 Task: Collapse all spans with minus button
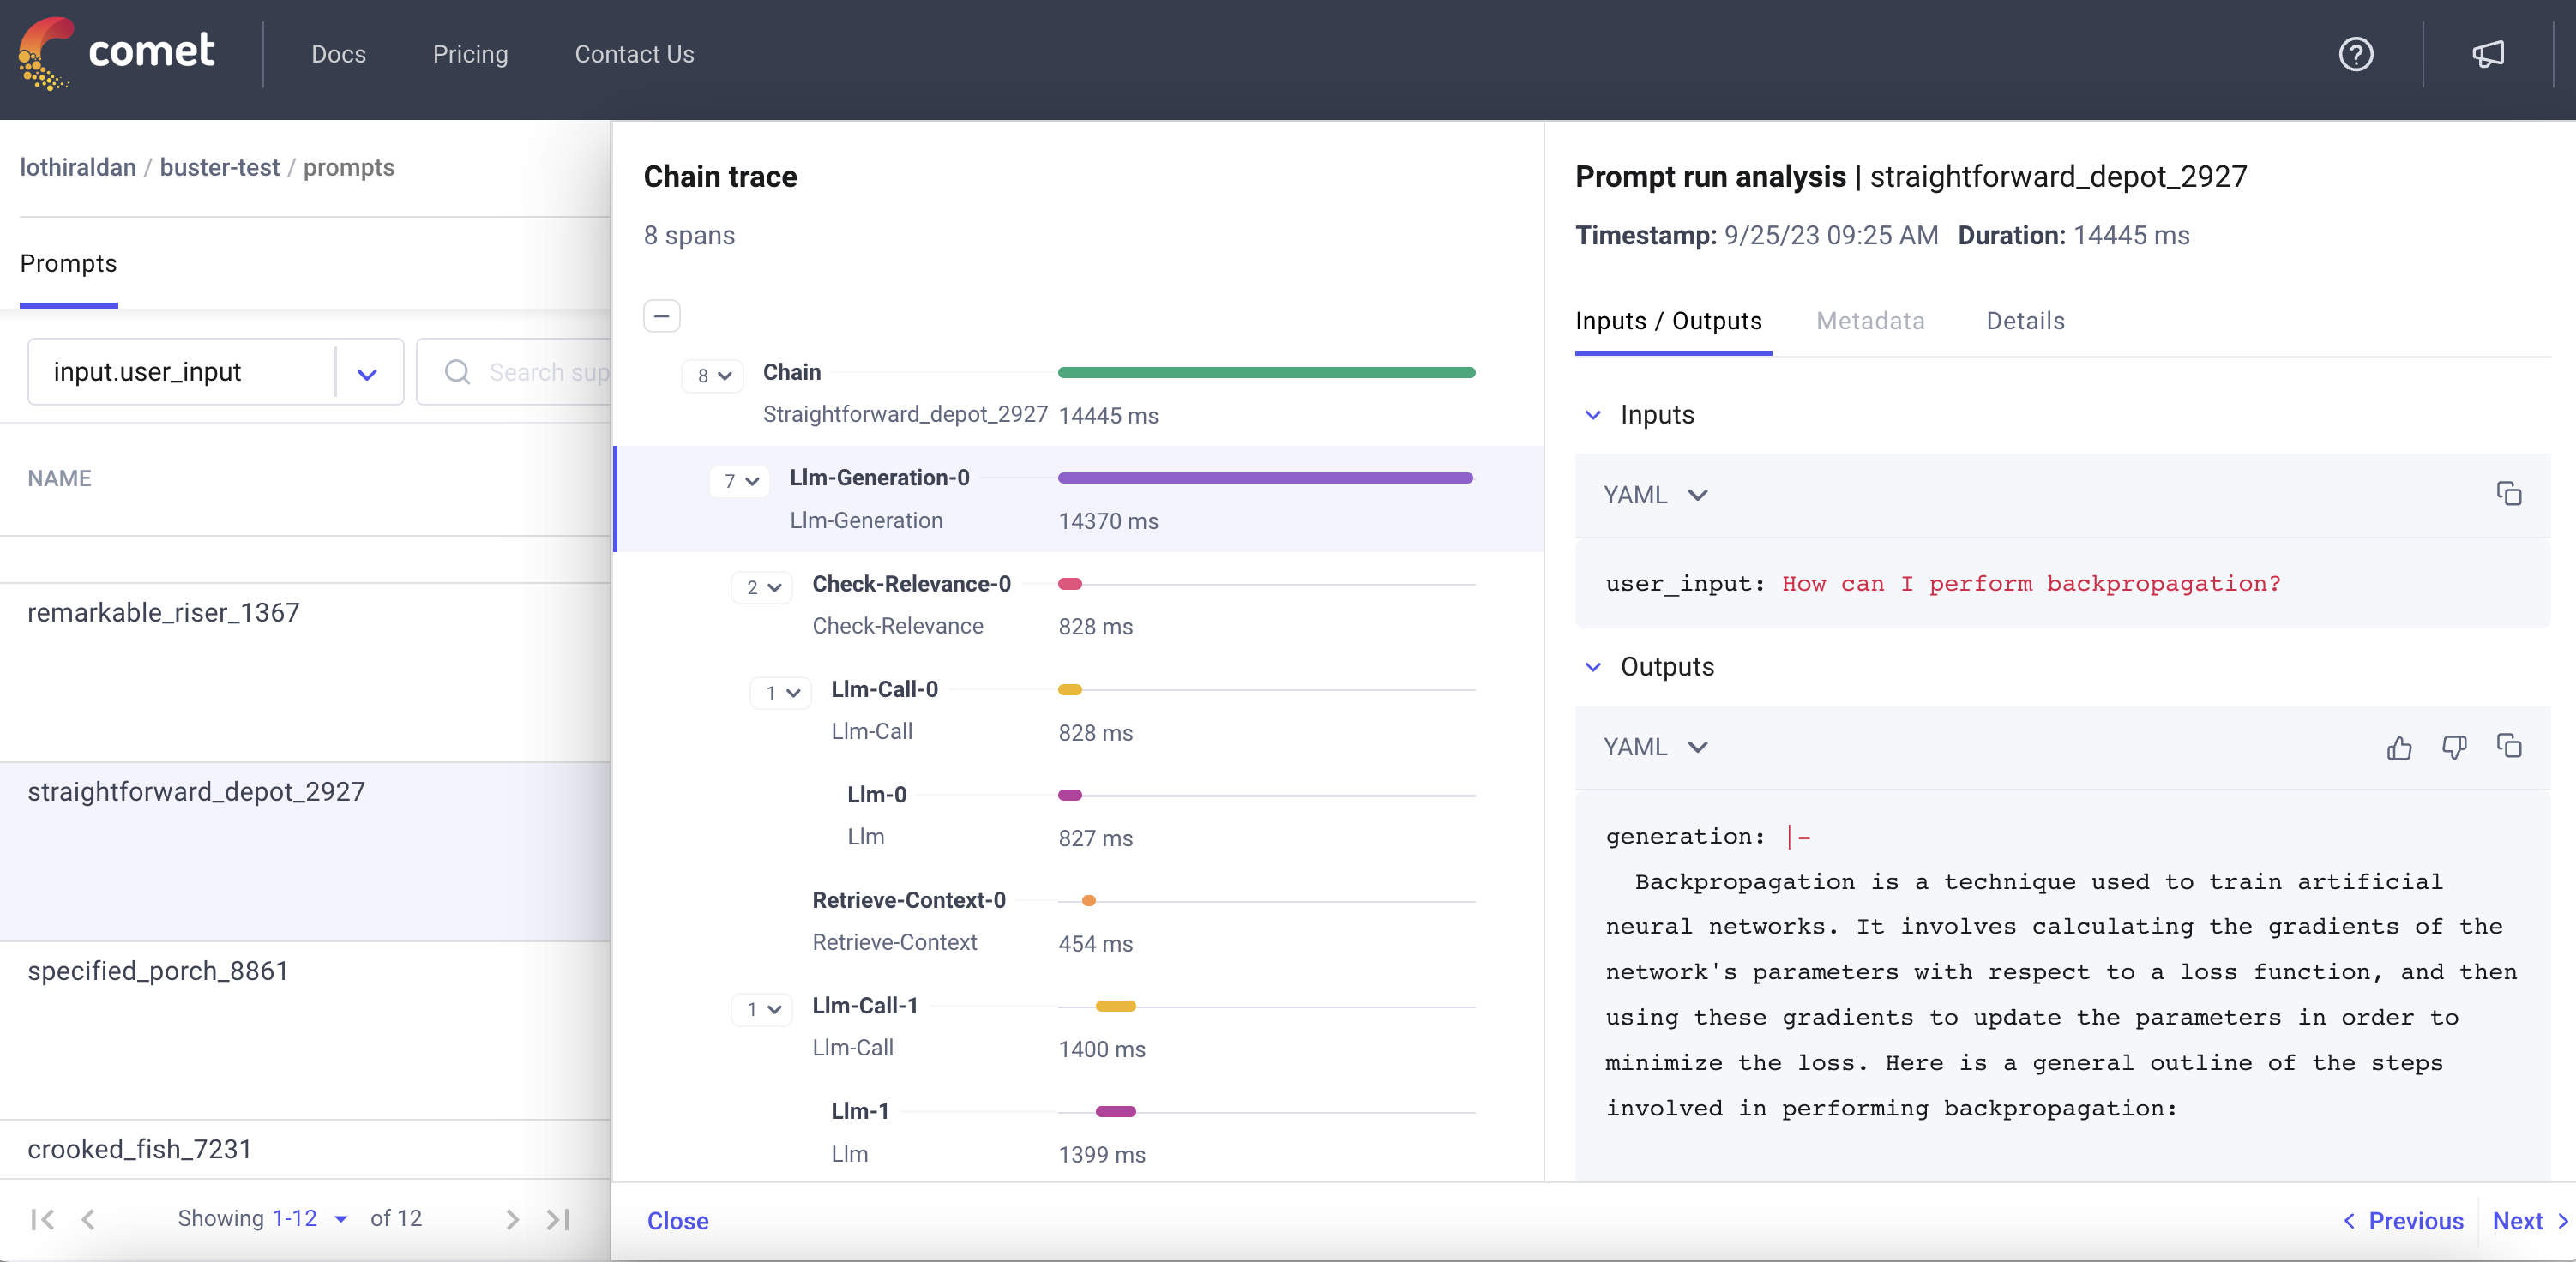click(661, 316)
